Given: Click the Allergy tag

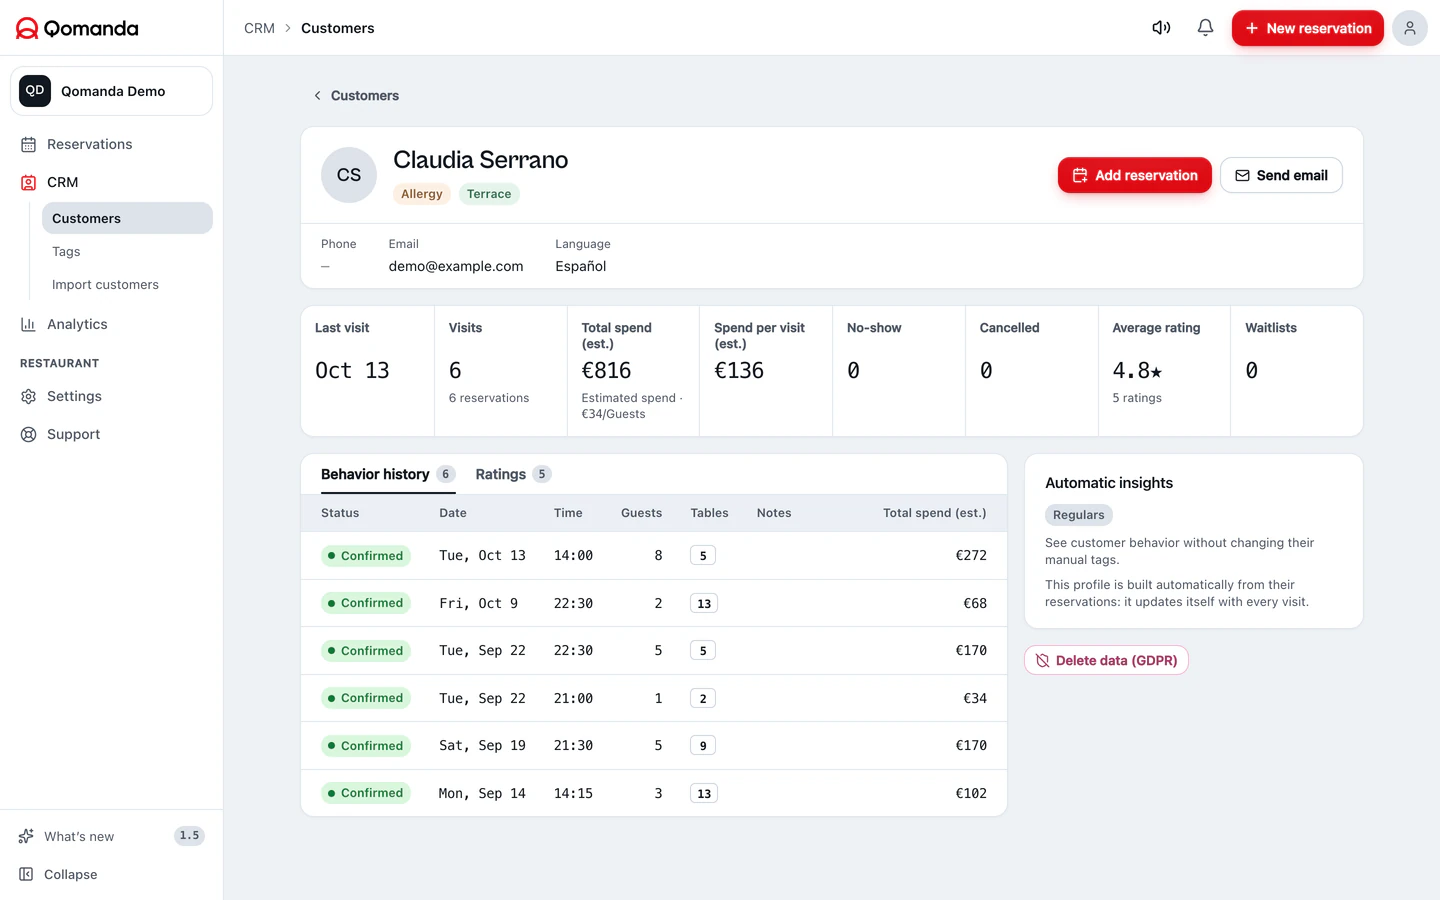Looking at the screenshot, I should [x=422, y=194].
